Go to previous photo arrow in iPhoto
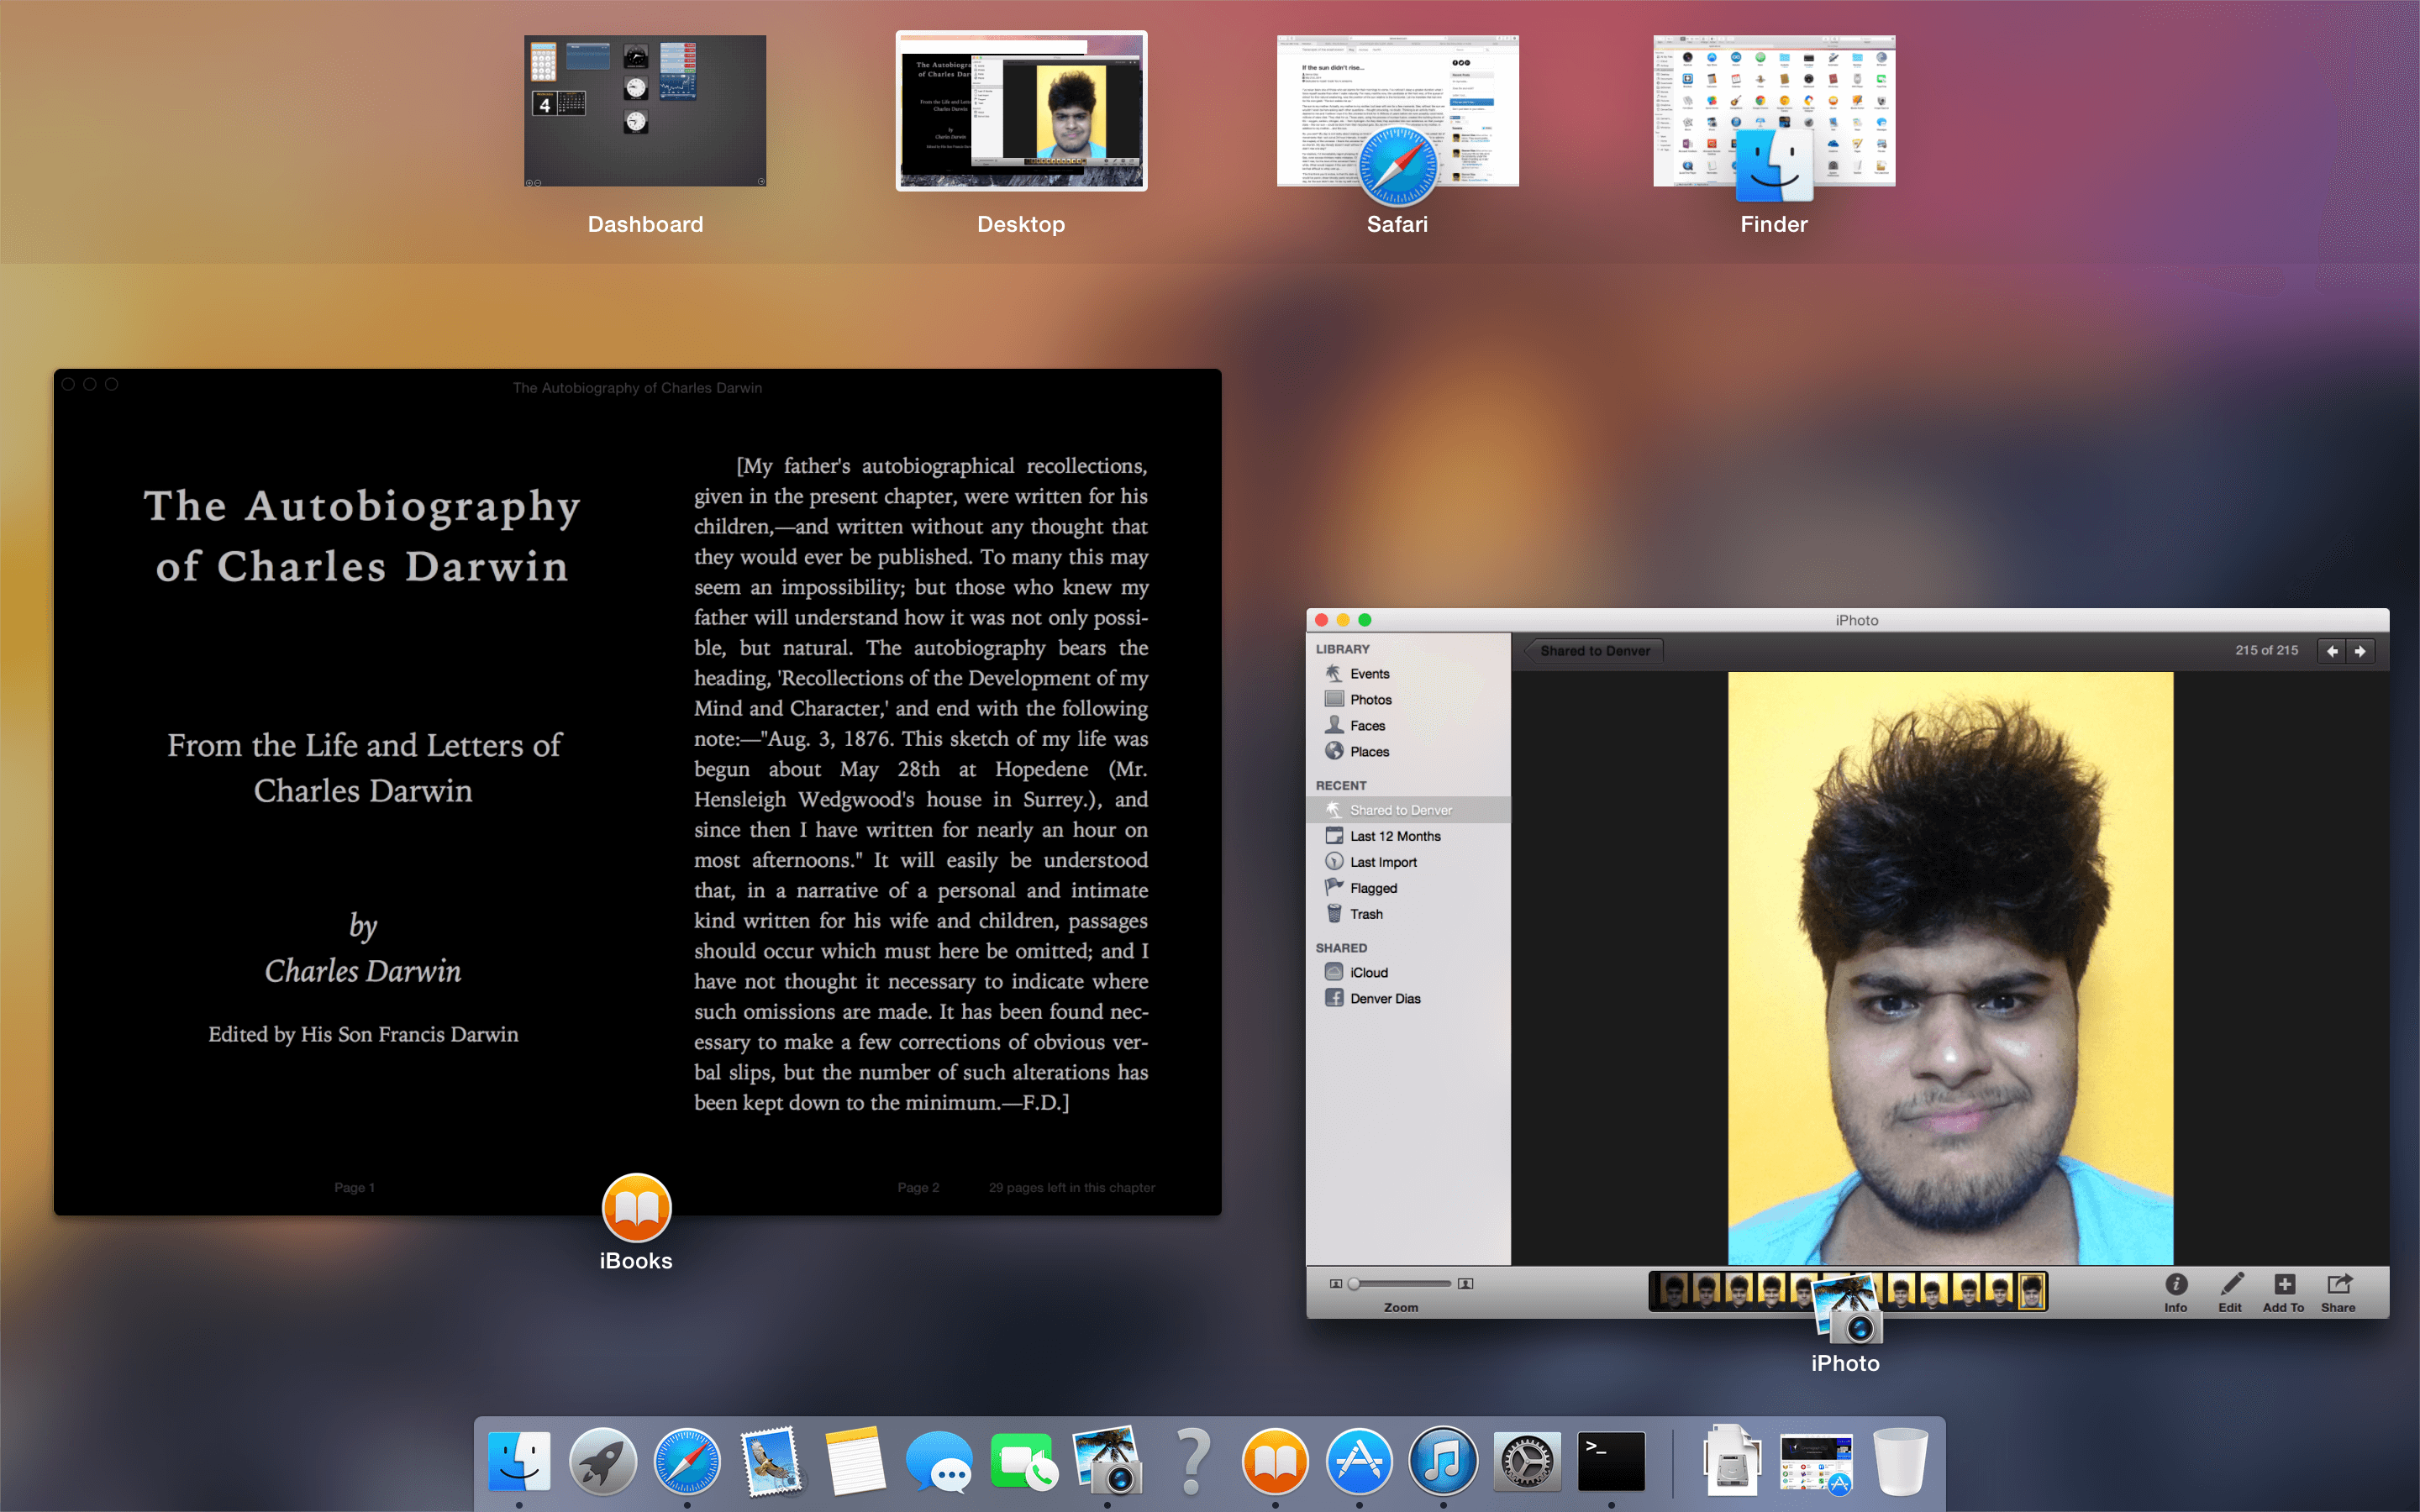 click(x=2332, y=651)
